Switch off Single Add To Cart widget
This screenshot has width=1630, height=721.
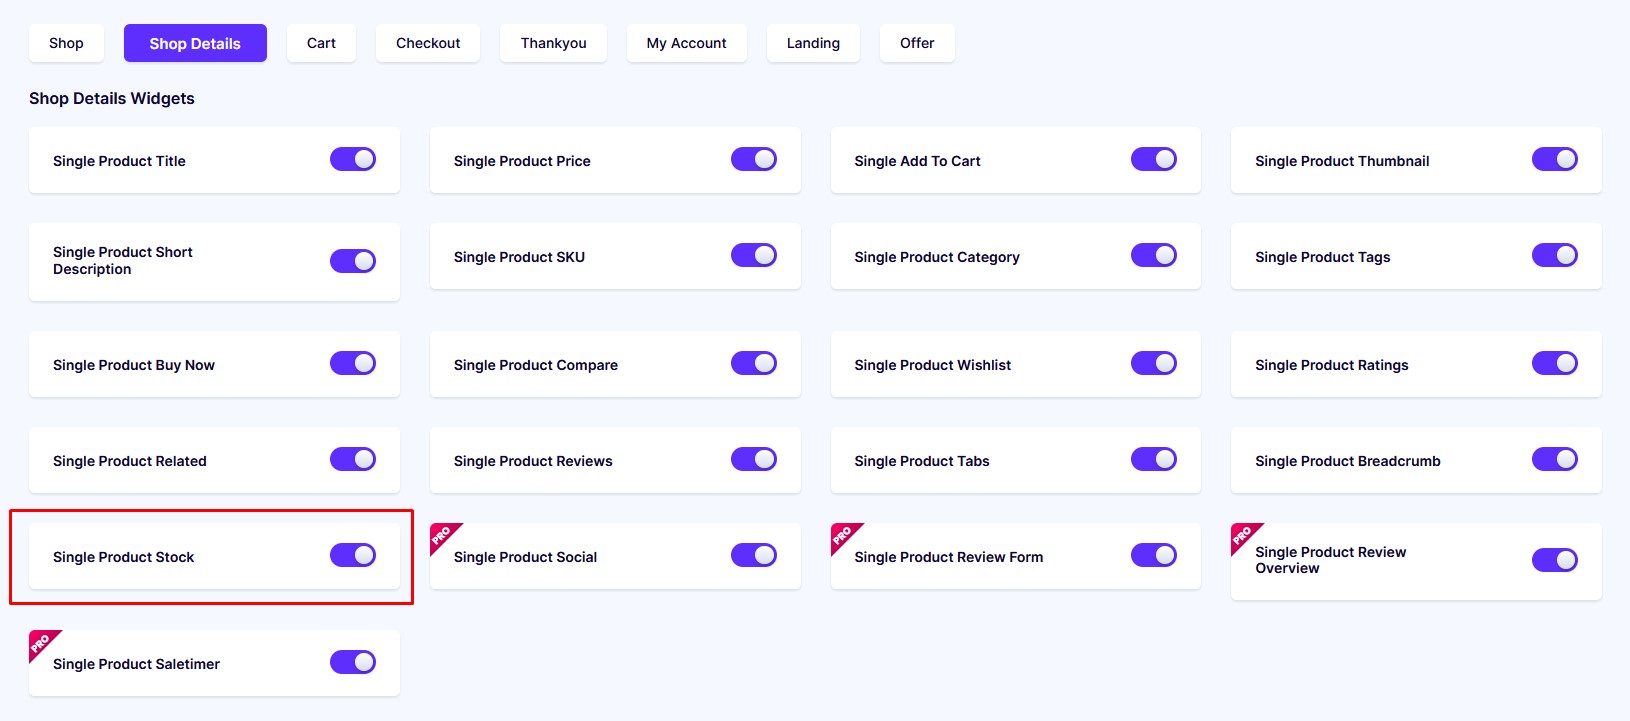click(x=1154, y=159)
